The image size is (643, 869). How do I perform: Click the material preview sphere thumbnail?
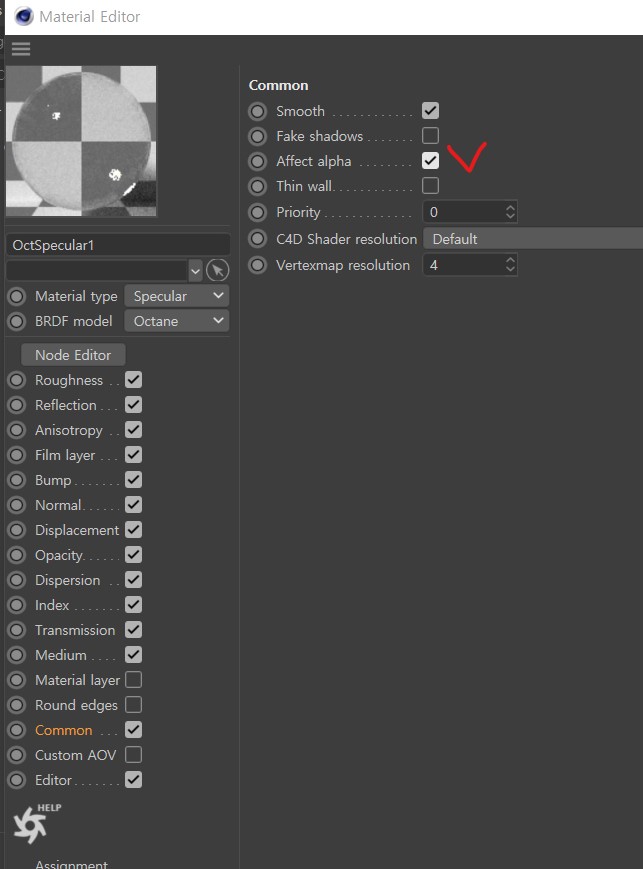coord(81,141)
